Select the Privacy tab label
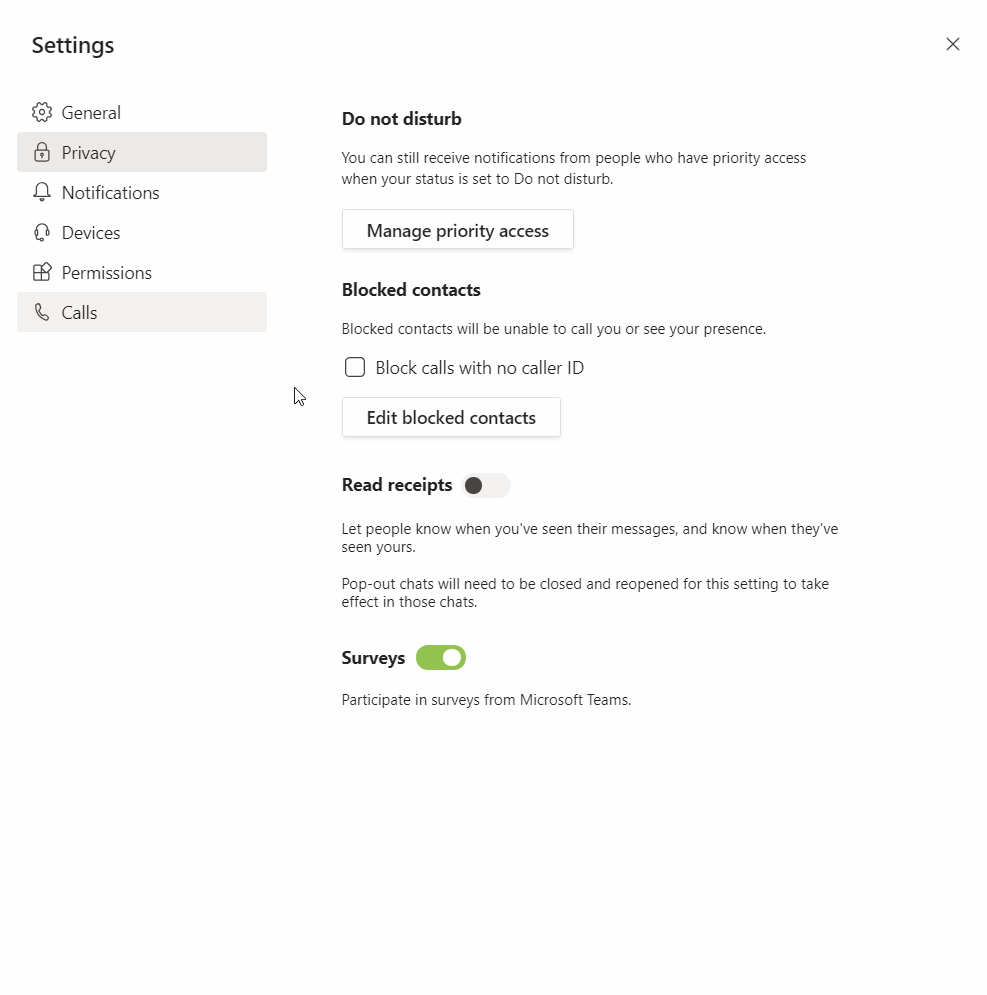 click(x=89, y=153)
